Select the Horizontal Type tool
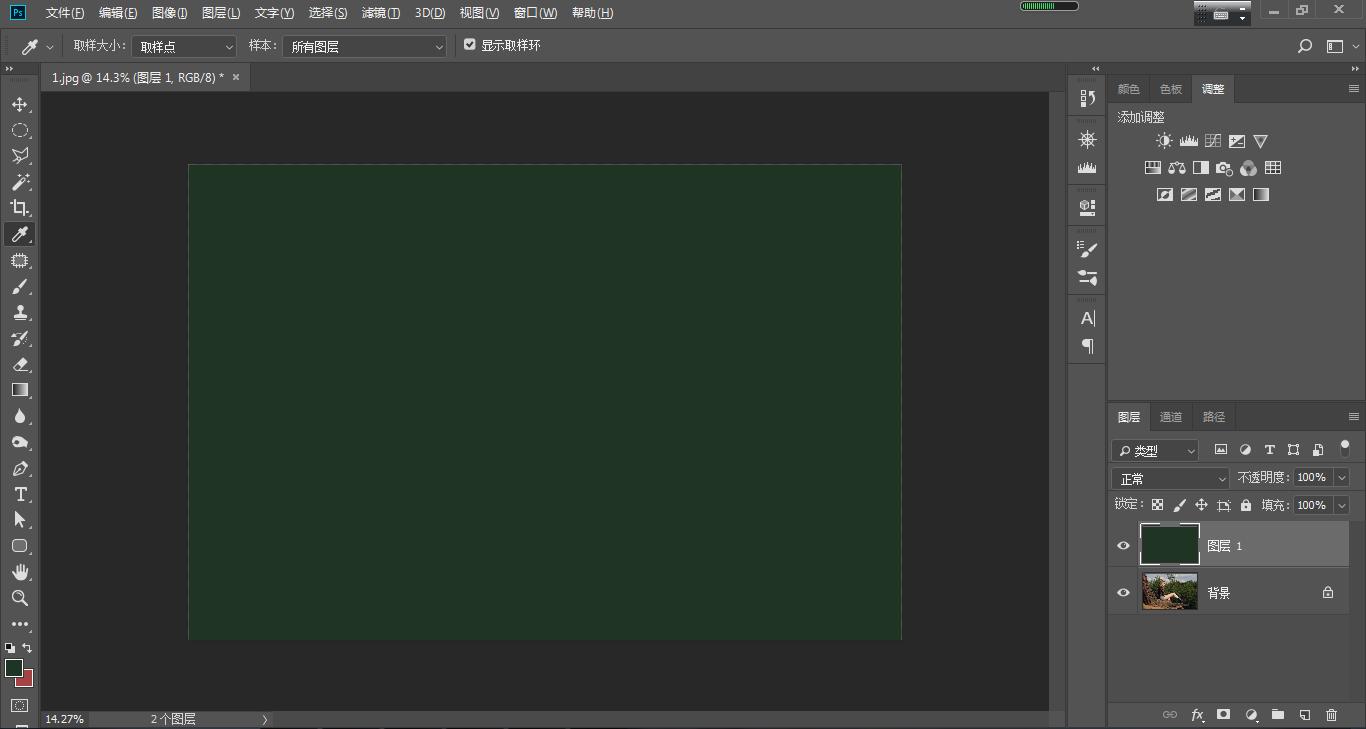 coord(19,494)
